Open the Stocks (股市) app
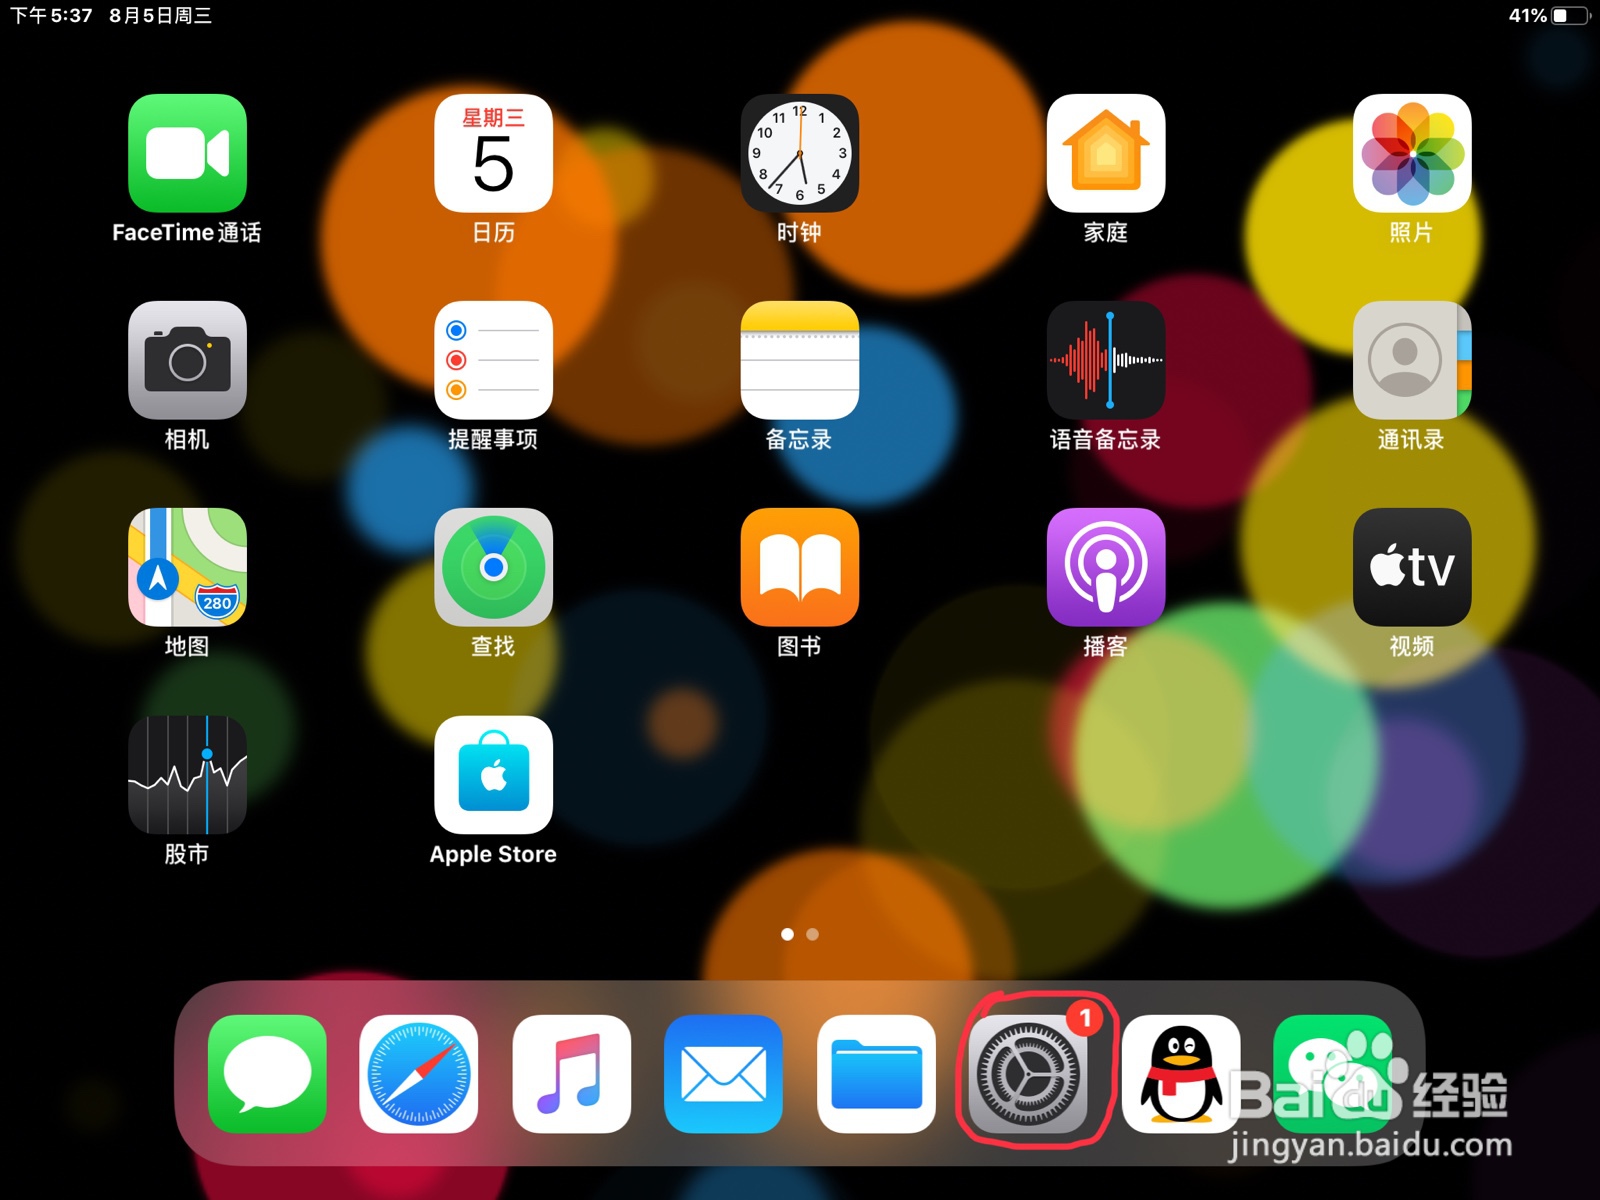 187,775
